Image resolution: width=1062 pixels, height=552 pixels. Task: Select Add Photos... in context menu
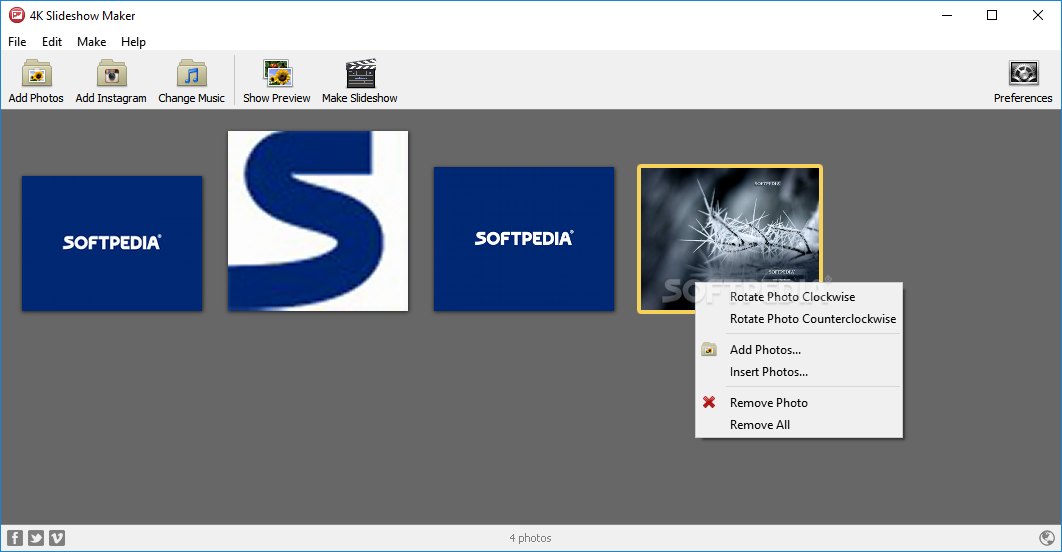click(x=799, y=349)
